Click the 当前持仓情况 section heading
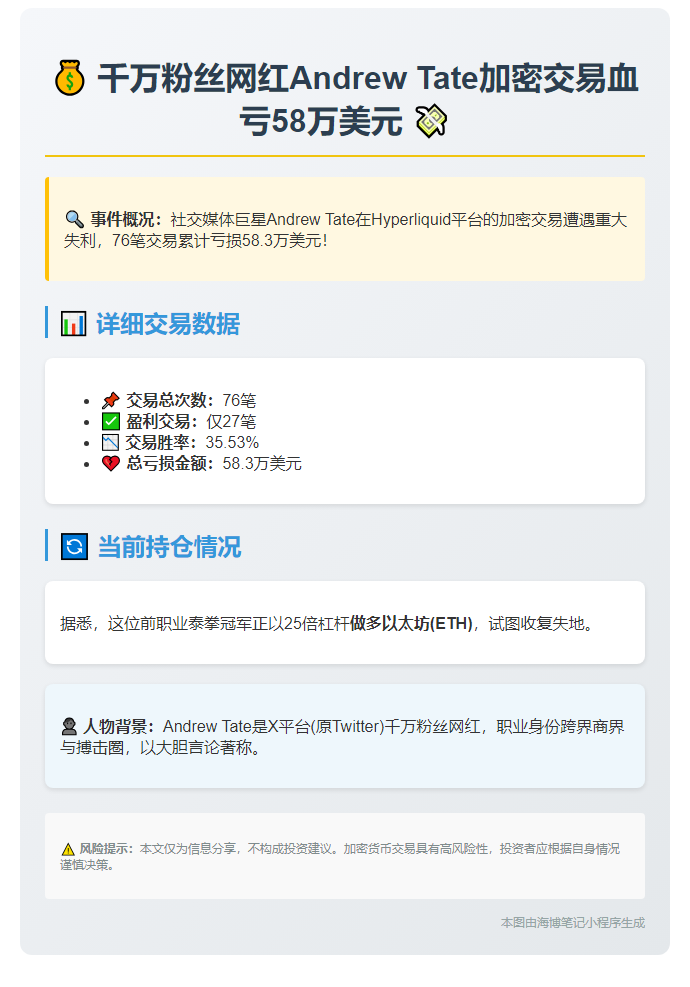The width and height of the screenshot is (690, 987). (169, 546)
